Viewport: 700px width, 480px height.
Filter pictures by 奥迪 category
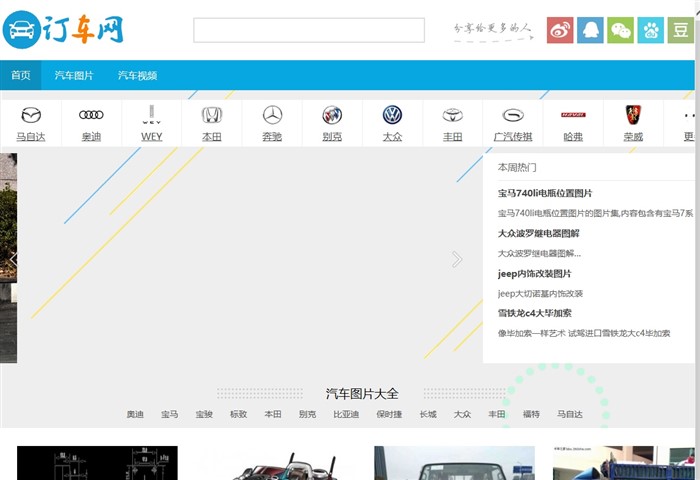tap(135, 414)
